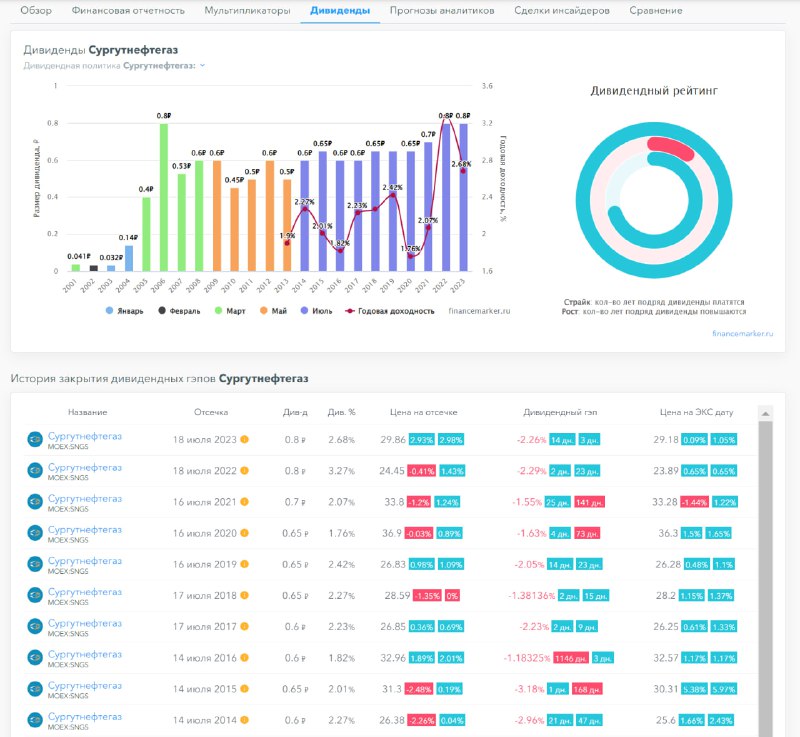
Task: Open Сургутнефтегаз link in 16 июля 2020 row
Action: (85, 529)
